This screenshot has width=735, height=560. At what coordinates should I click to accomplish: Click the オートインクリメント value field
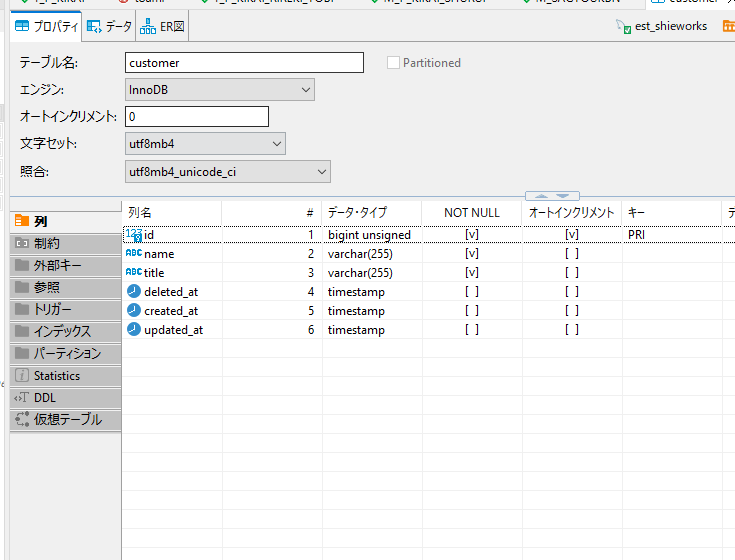point(197,117)
